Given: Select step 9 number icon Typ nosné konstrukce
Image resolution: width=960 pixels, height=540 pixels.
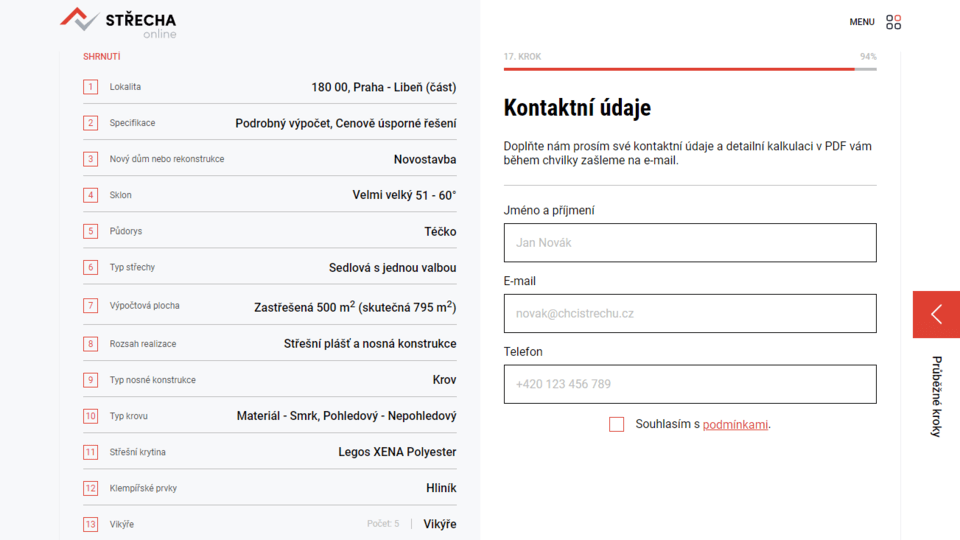Looking at the screenshot, I should [91, 380].
